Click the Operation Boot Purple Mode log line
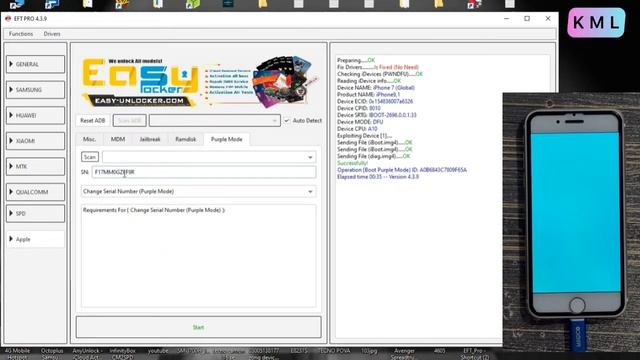The image size is (640, 360). point(402,170)
